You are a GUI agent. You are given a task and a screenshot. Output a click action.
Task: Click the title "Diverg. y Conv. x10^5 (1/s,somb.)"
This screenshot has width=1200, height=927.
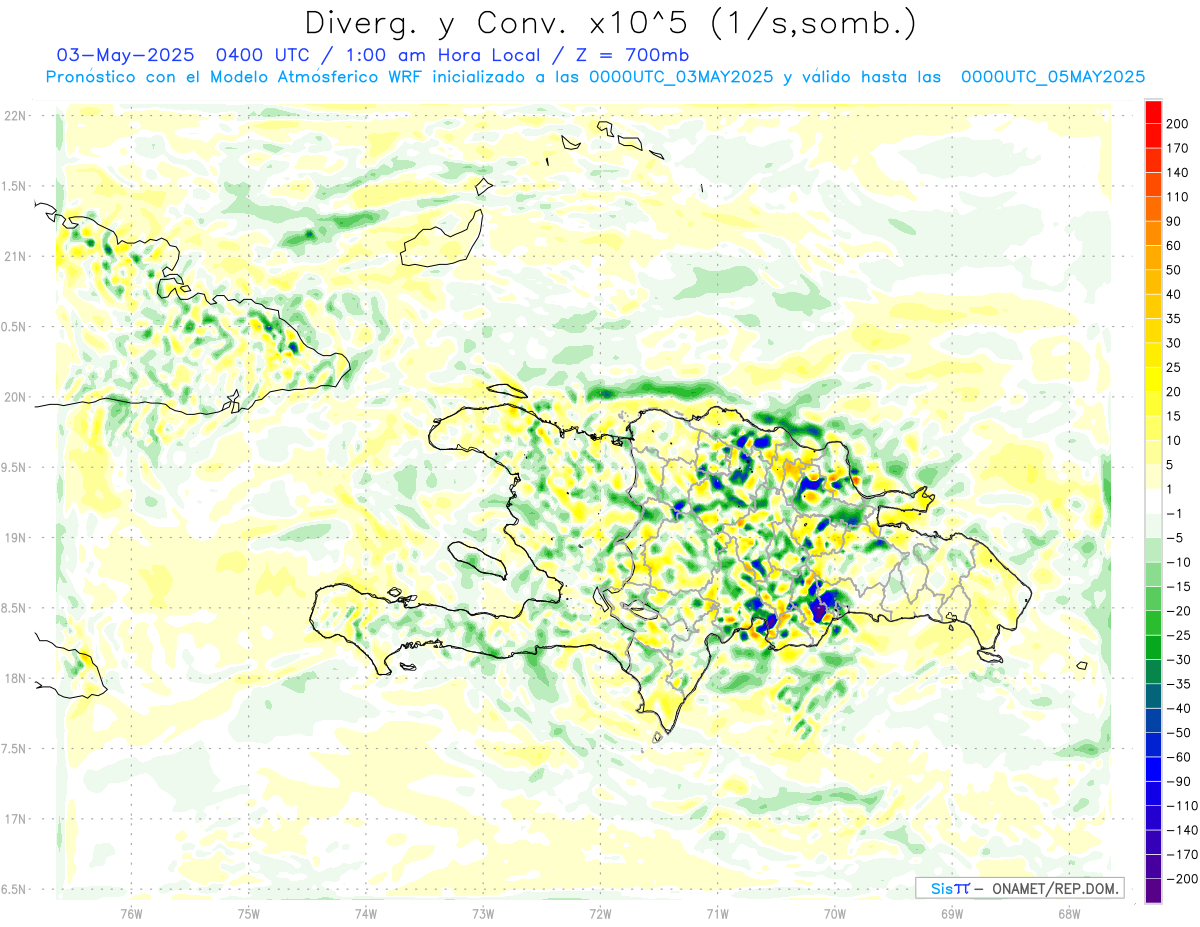pyautogui.click(x=609, y=23)
